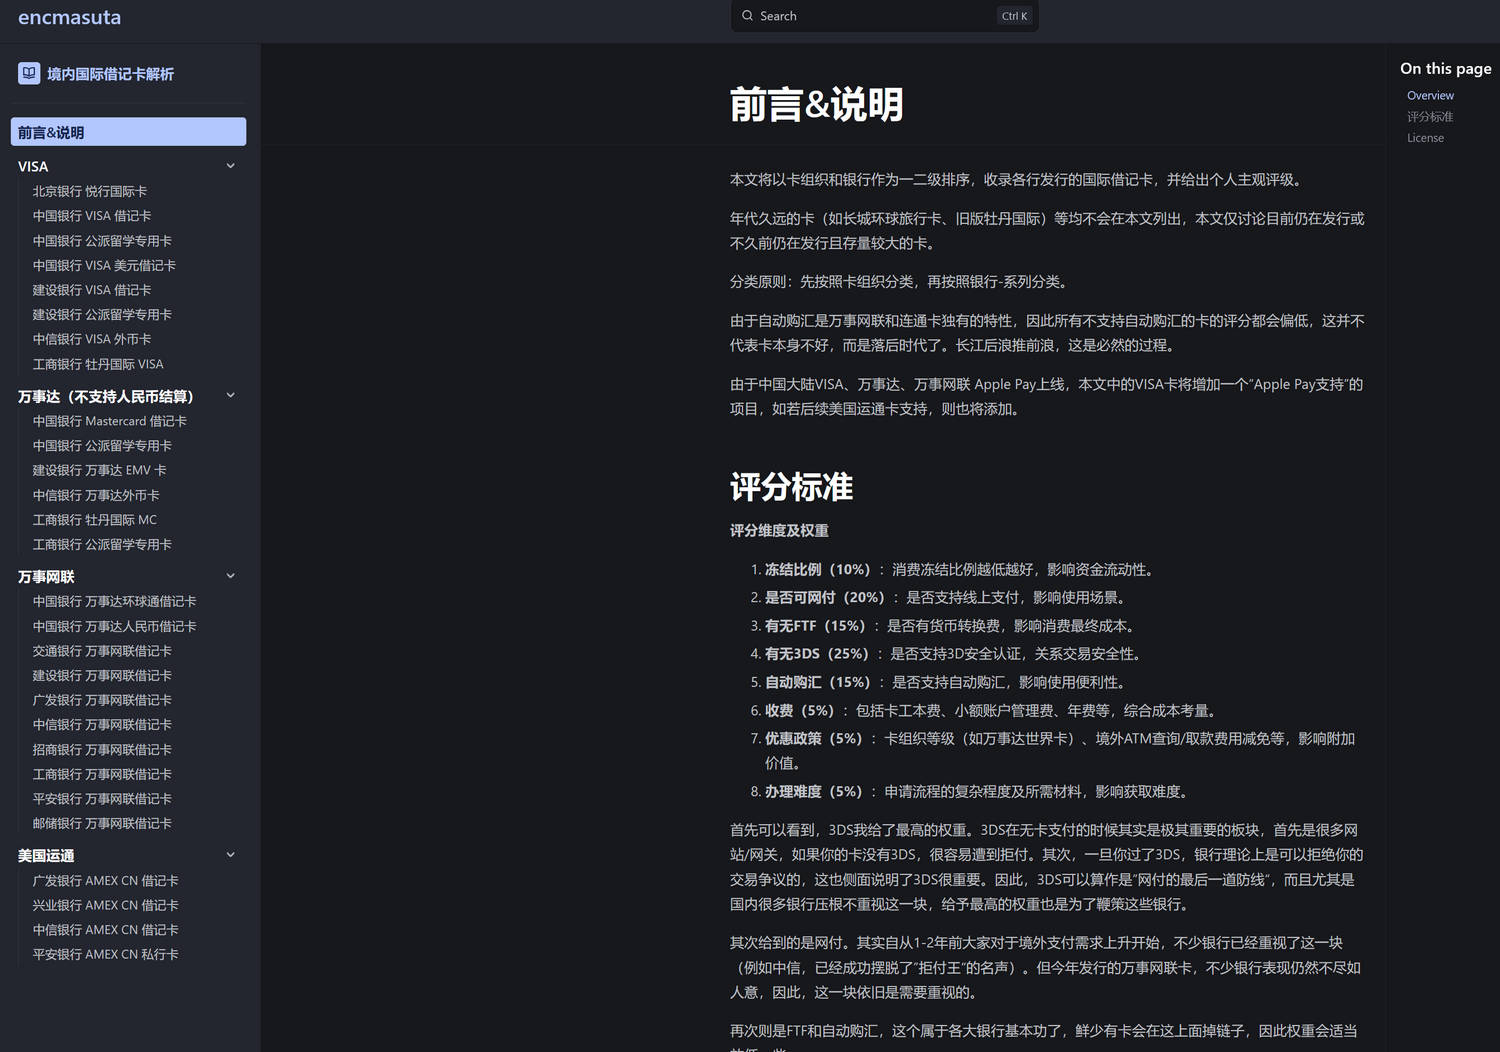This screenshot has height=1052, width=1500.
Task: Open 中国银行 VISA 美元借记卡 page
Action: (104, 265)
